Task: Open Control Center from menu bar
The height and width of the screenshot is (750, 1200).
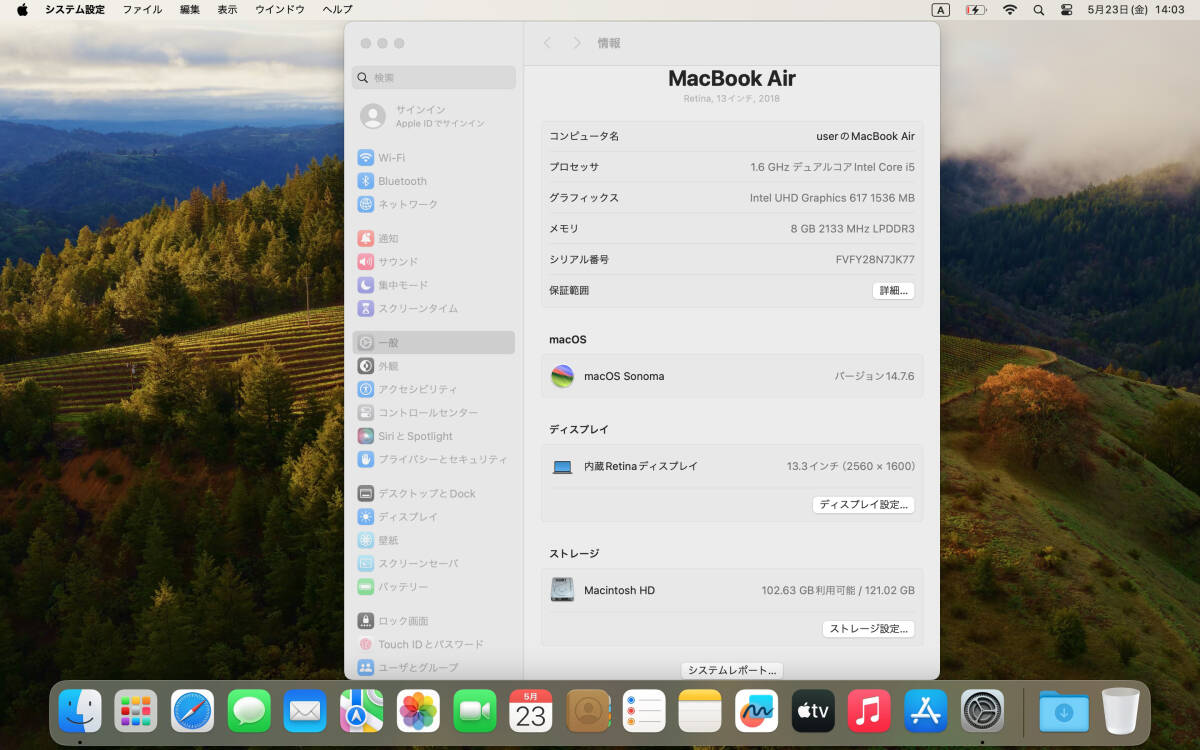Action: point(1066,9)
